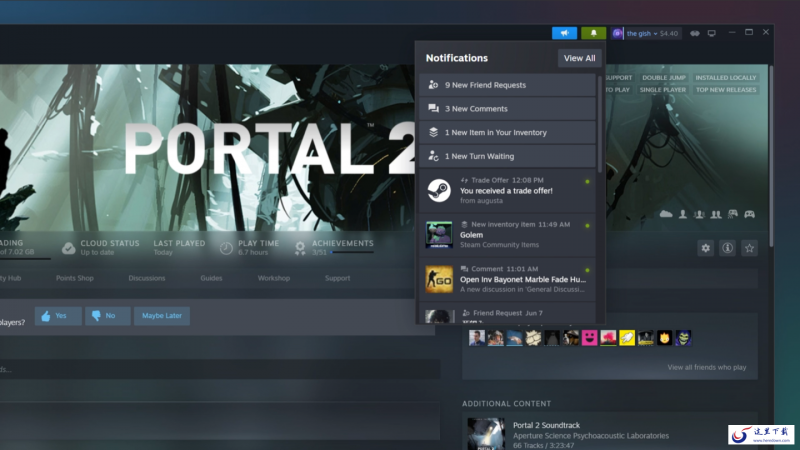Click the notifications panel scrollbar
Viewport: 800px width, 450px height.
pos(599,123)
